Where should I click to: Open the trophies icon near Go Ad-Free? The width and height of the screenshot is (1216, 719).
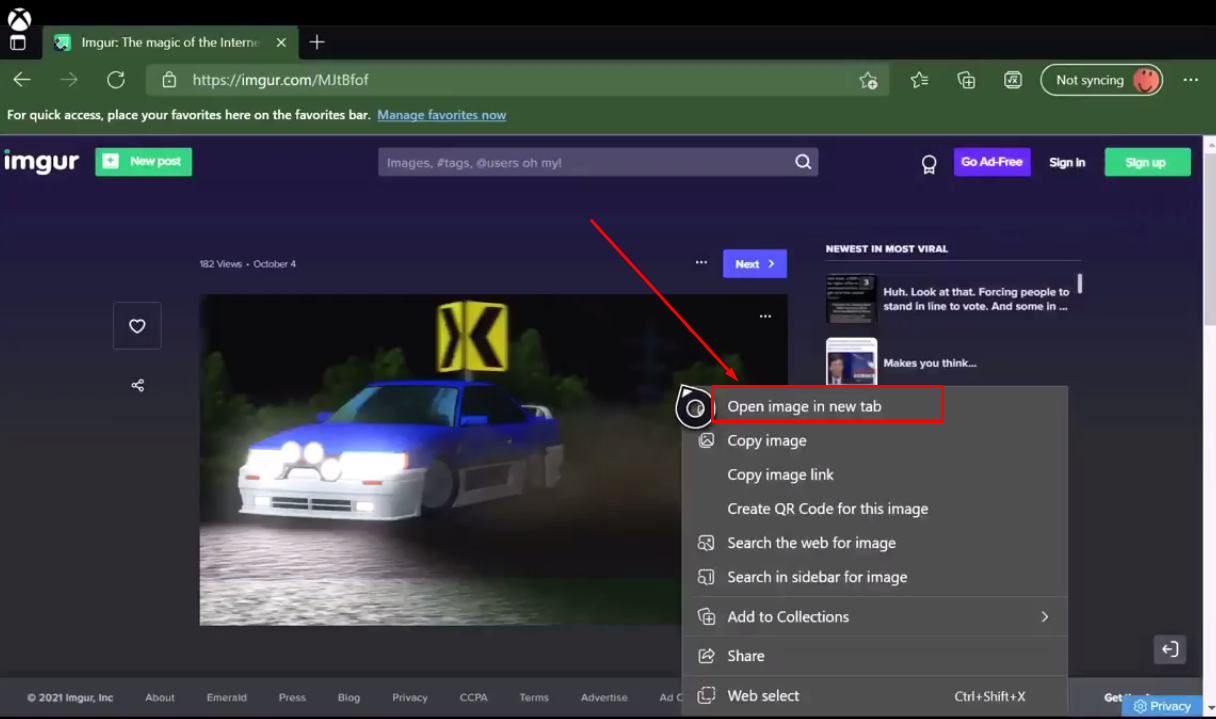(x=928, y=163)
